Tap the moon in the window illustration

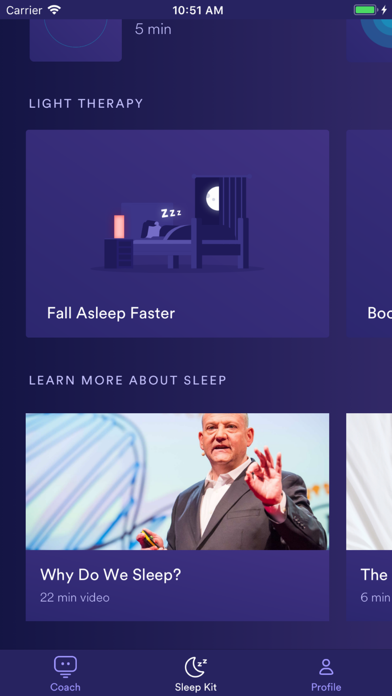(213, 198)
